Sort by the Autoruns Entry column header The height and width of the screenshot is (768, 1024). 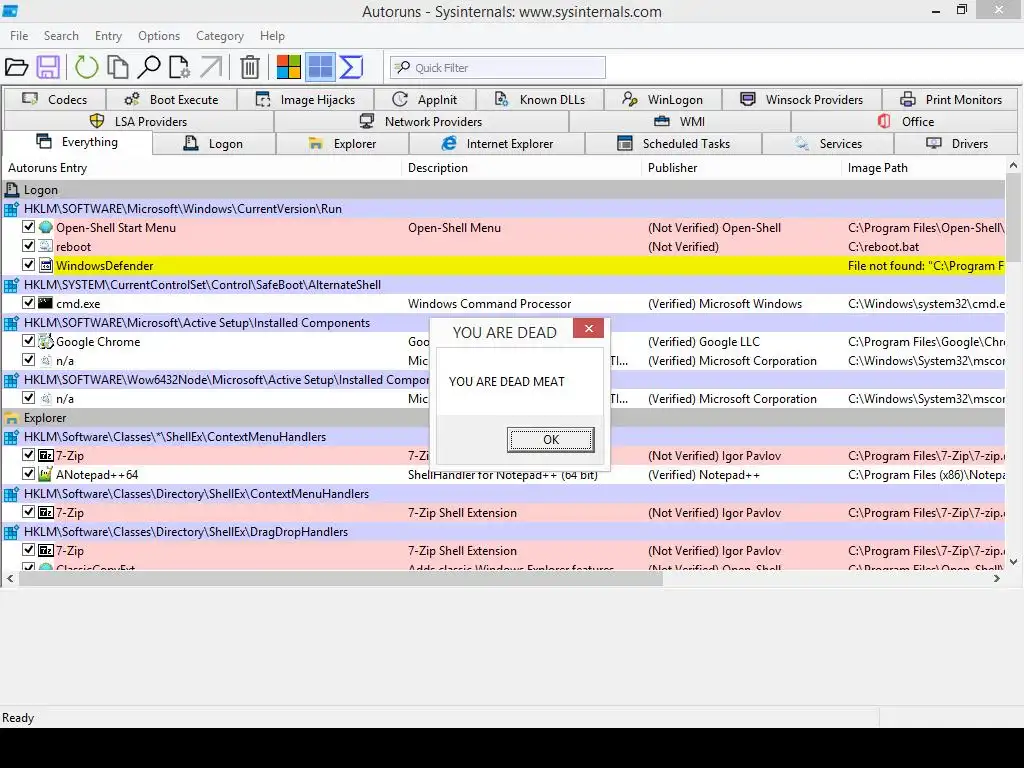[202, 168]
